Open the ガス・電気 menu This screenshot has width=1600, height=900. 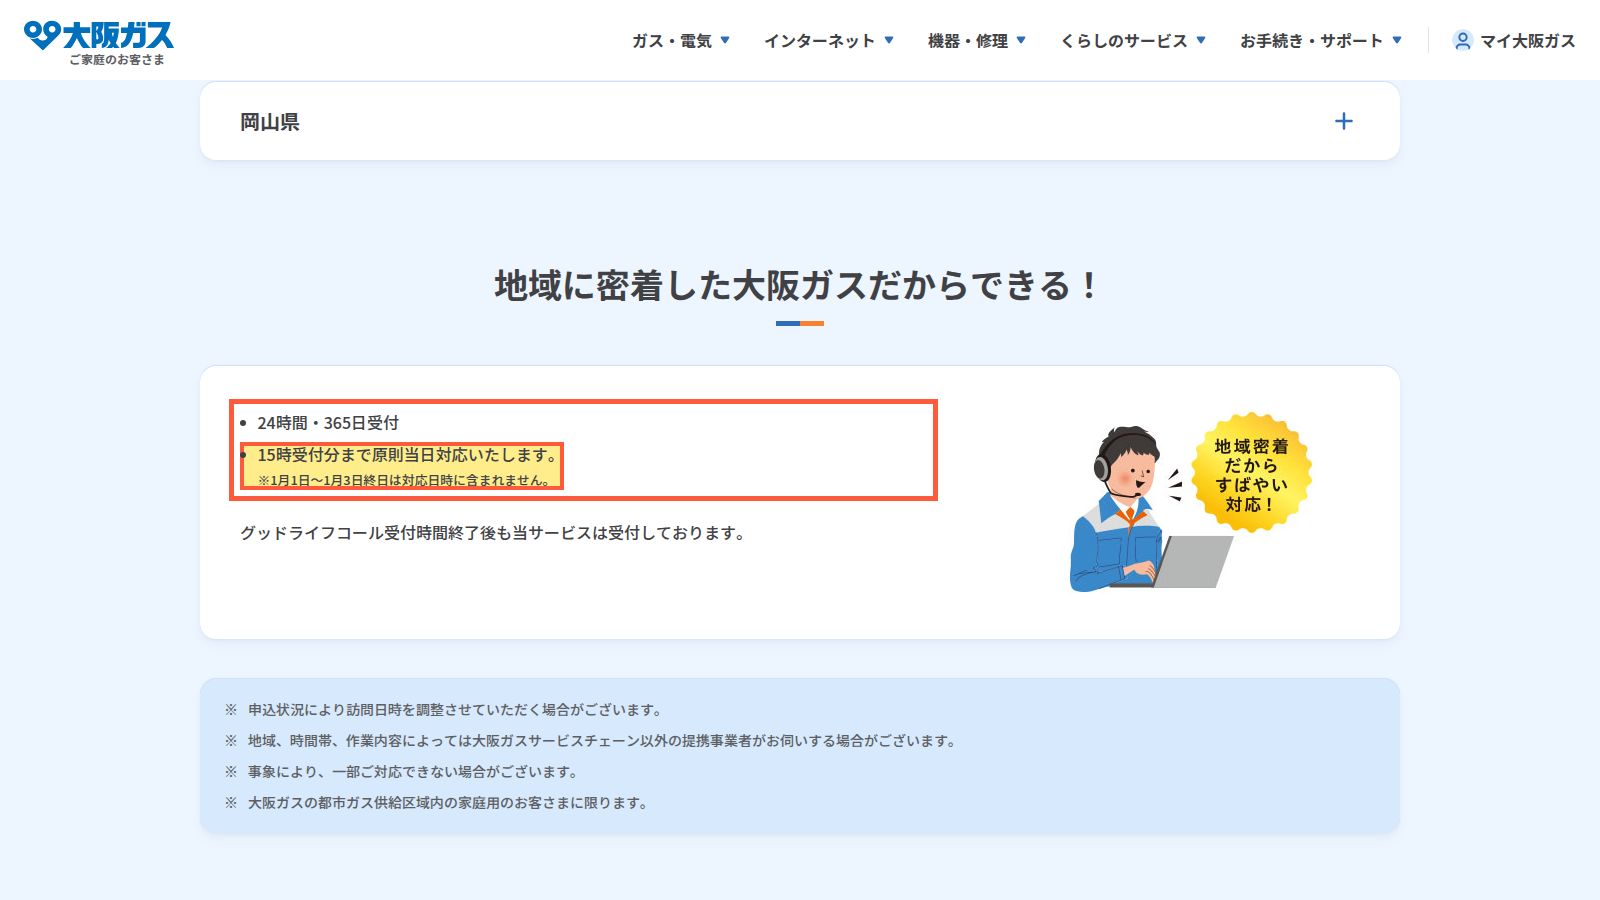click(x=681, y=41)
